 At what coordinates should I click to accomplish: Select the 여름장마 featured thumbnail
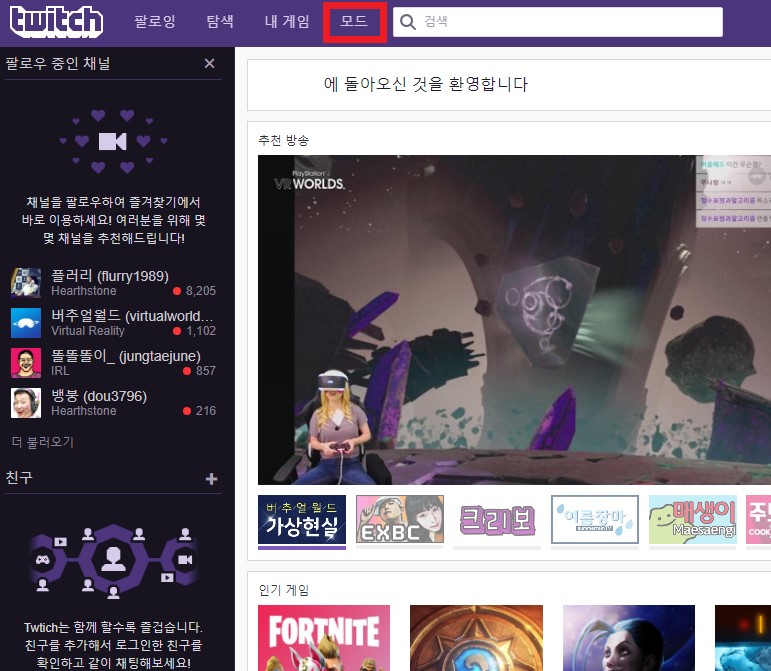[x=595, y=520]
